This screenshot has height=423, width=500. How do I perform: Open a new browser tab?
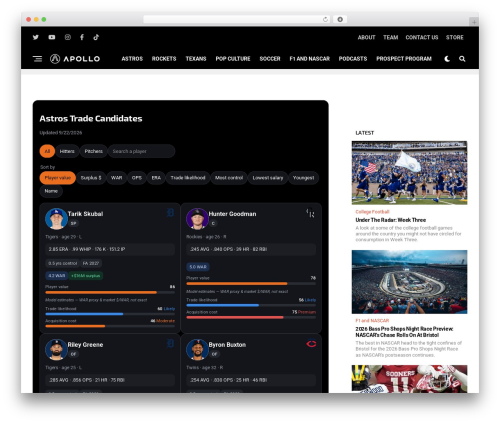click(474, 22)
